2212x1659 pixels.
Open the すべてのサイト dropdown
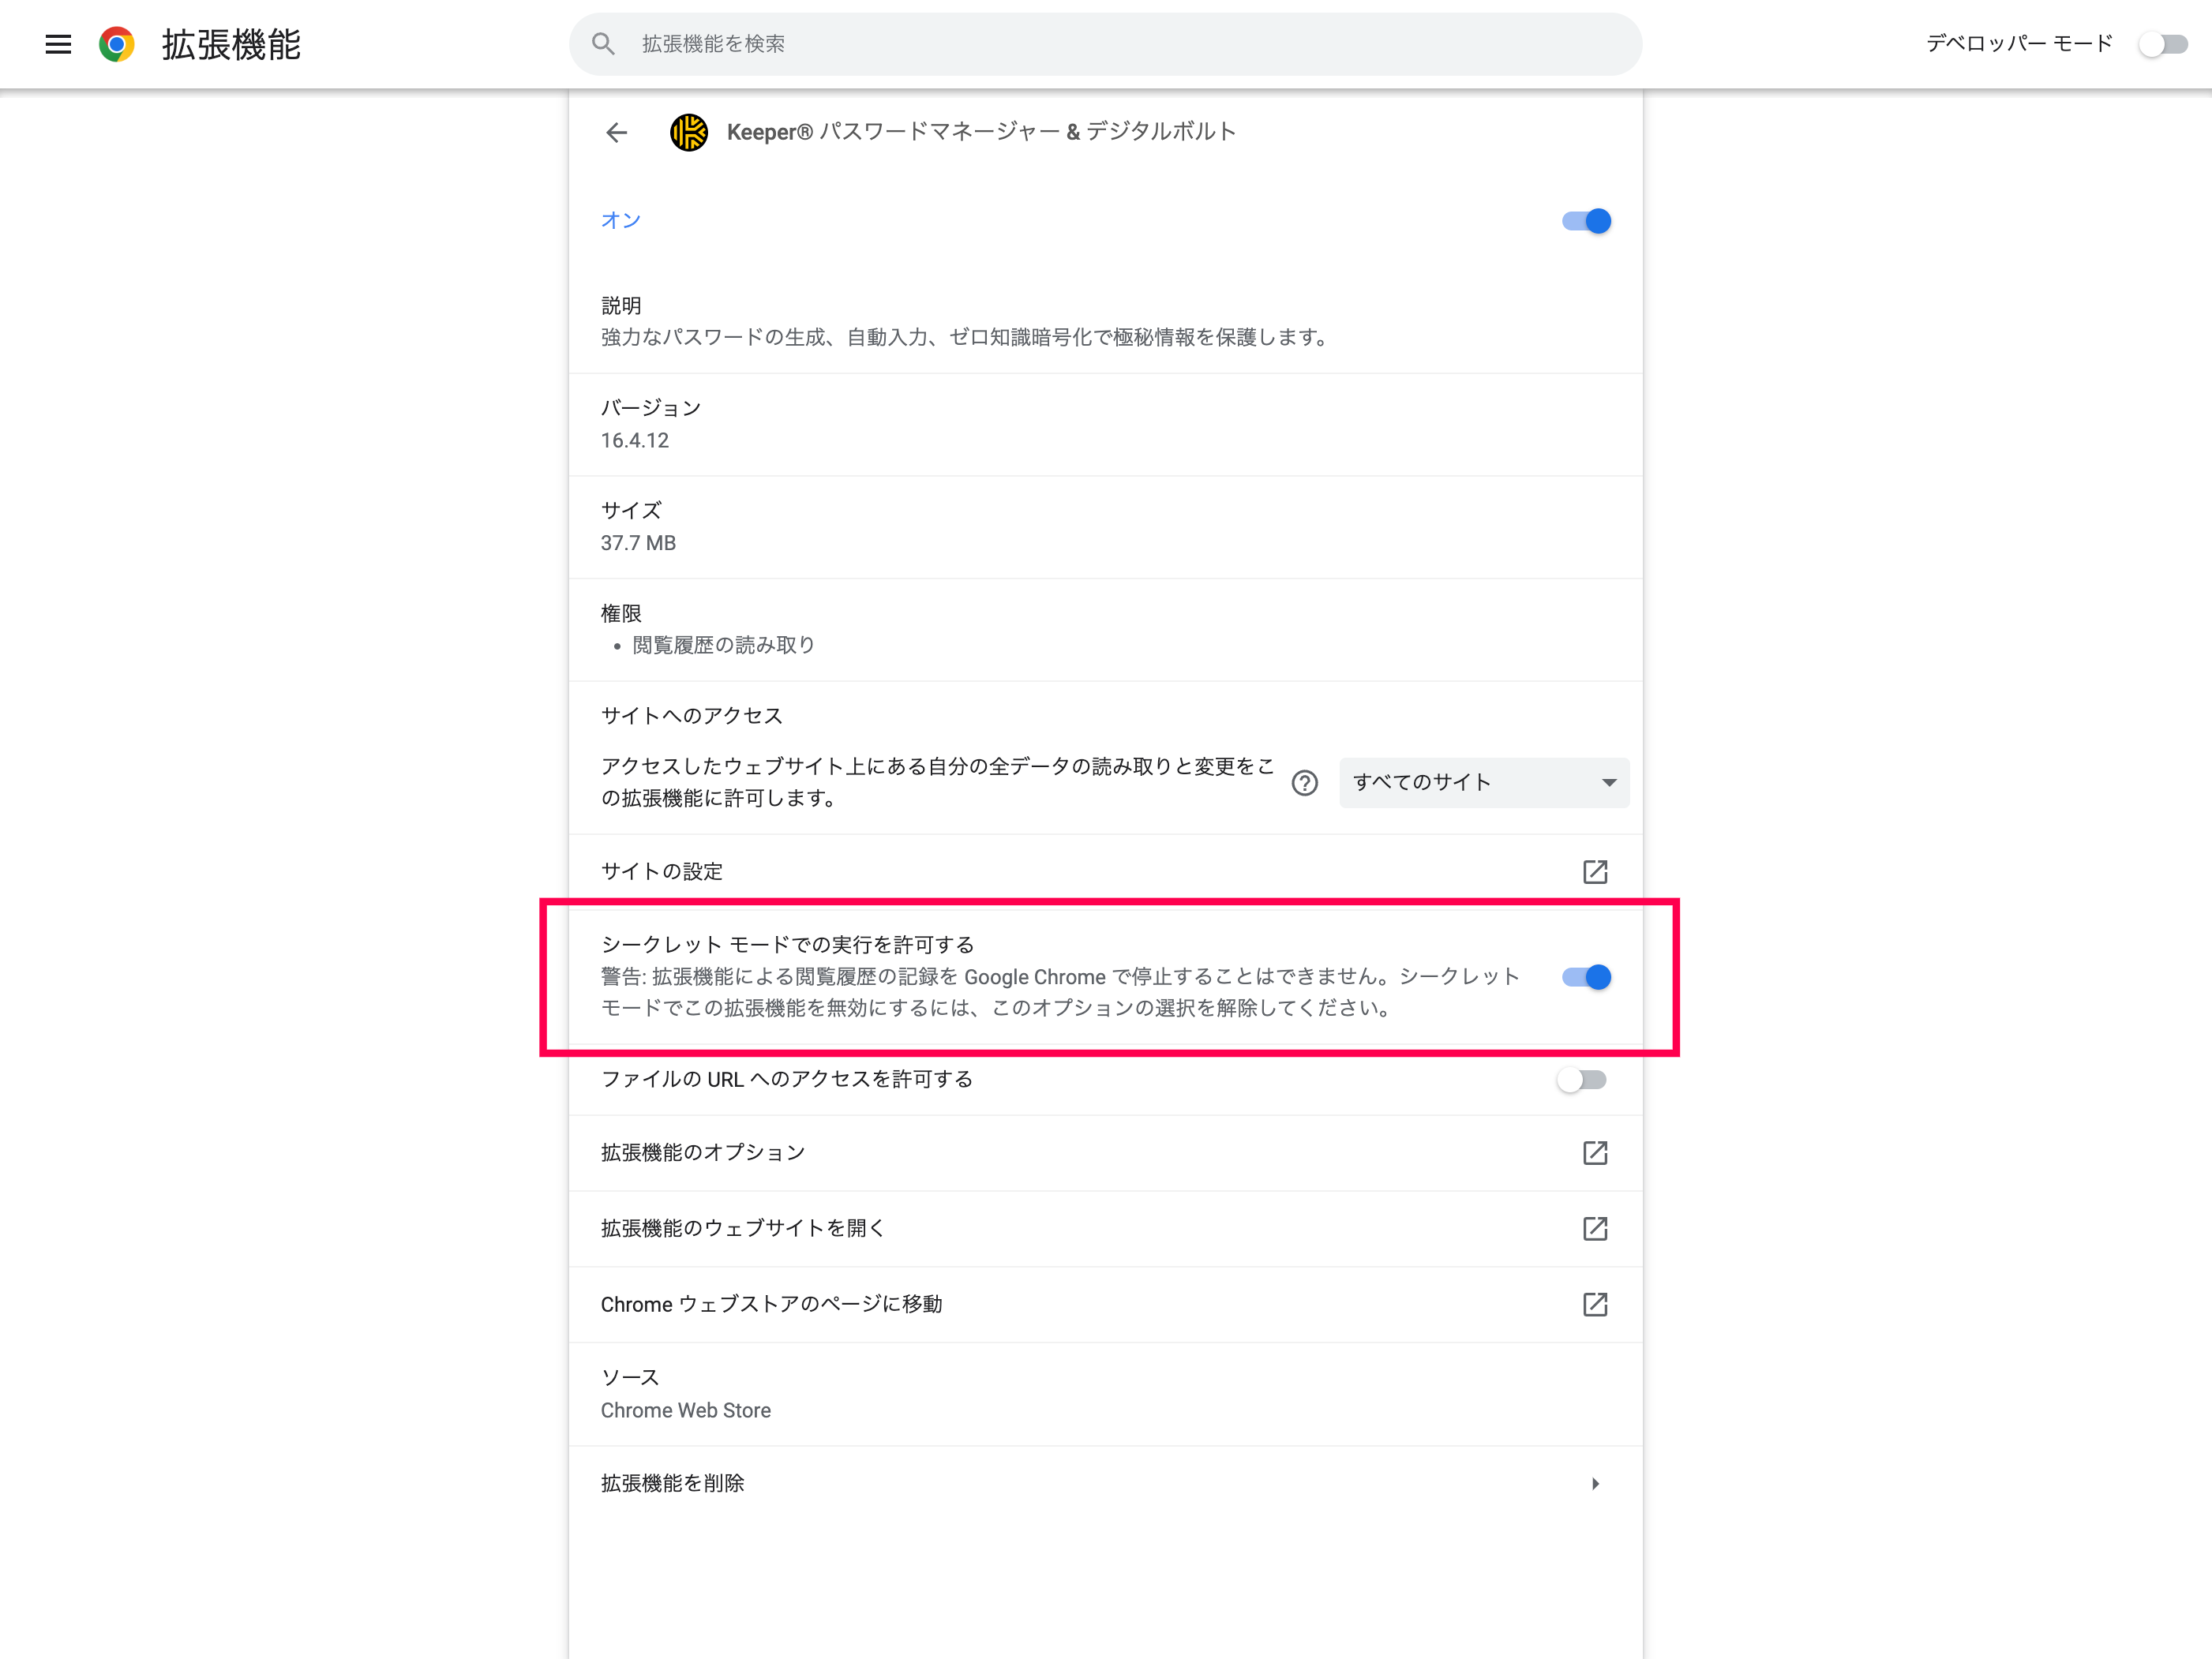1483,783
